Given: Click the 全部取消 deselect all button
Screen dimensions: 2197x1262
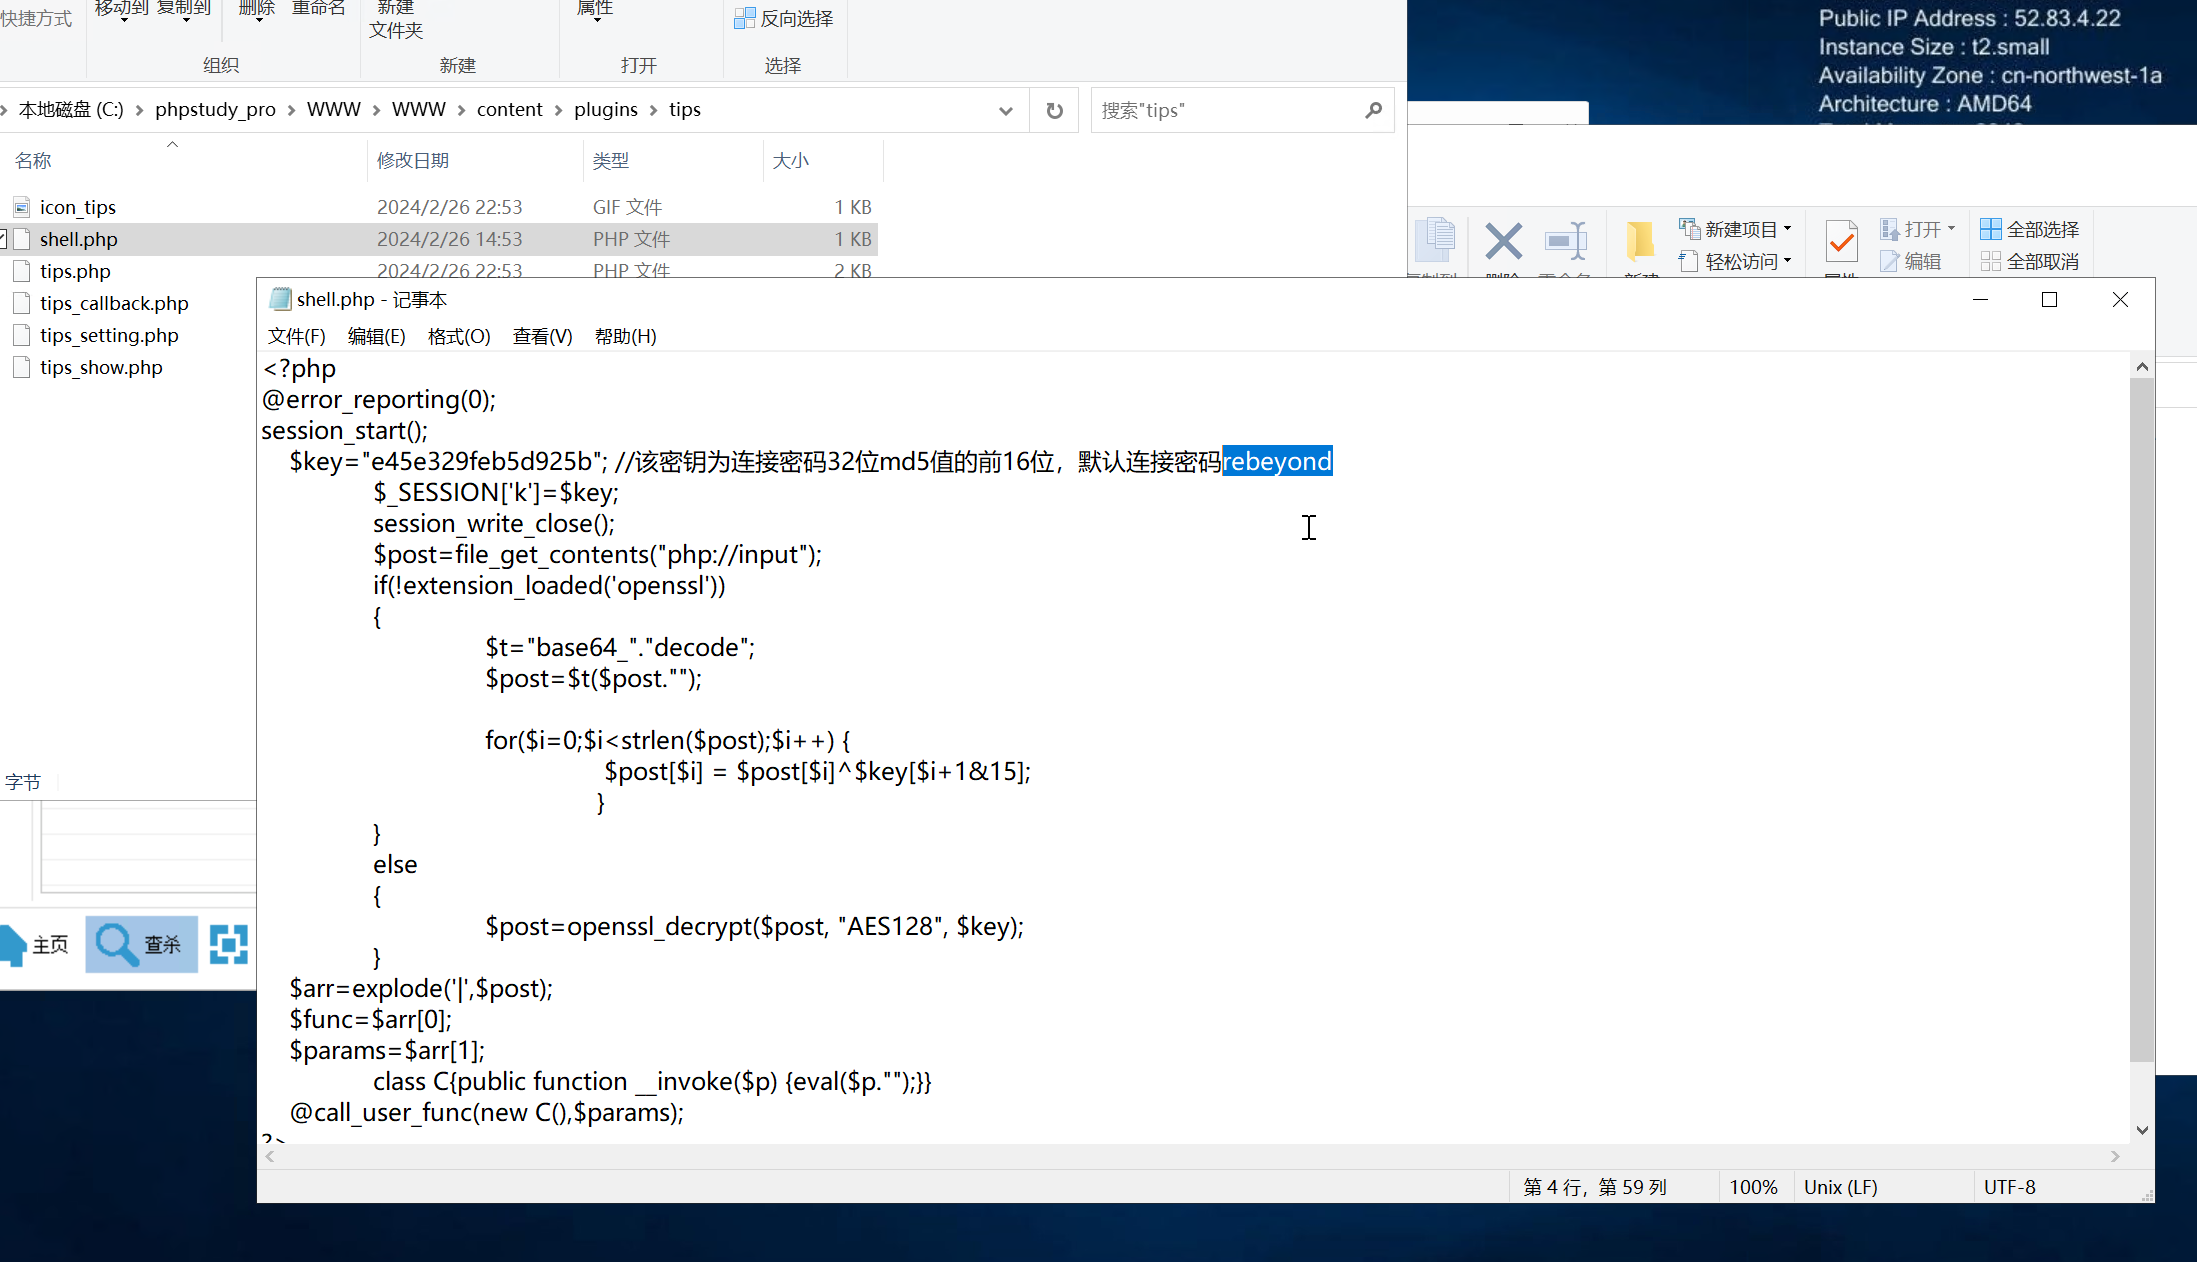Looking at the screenshot, I should [x=2030, y=261].
